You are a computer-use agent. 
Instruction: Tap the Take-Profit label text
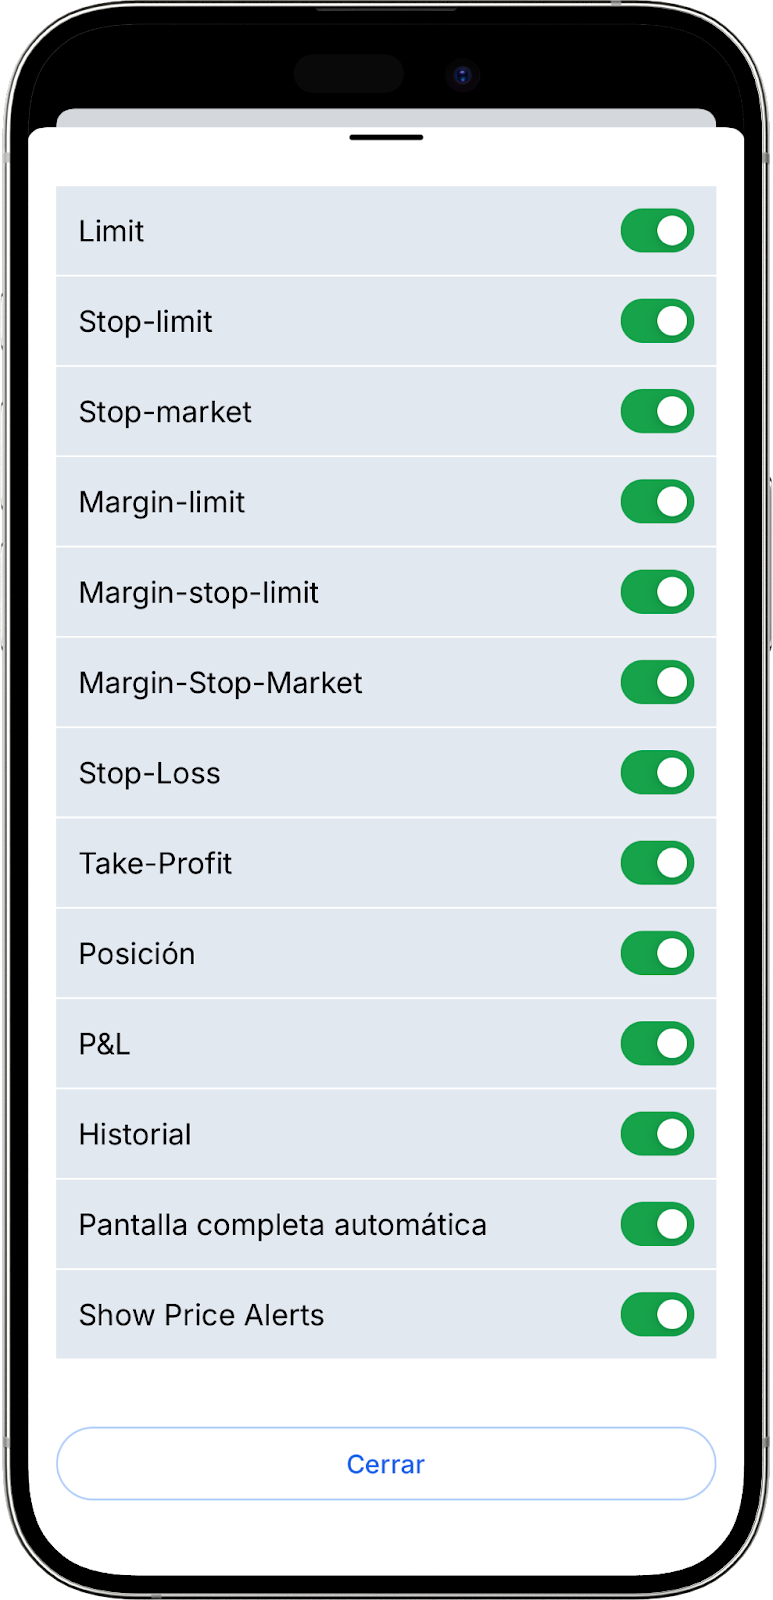click(x=156, y=863)
